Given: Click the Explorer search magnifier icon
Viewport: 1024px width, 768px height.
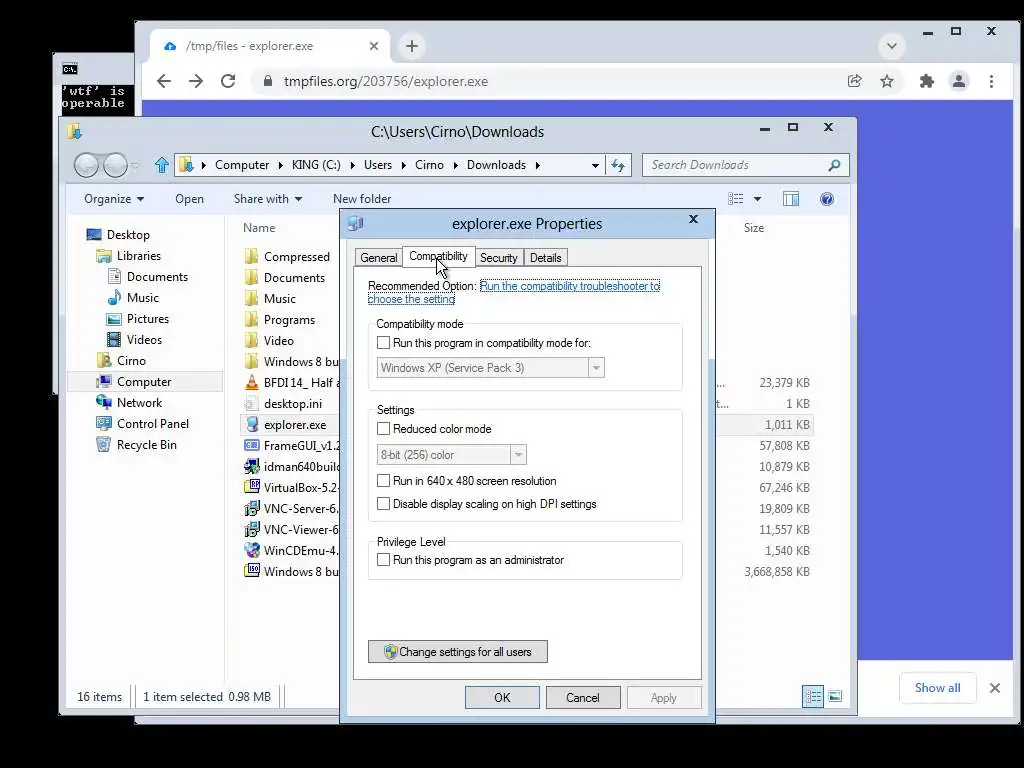Looking at the screenshot, I should (x=834, y=165).
